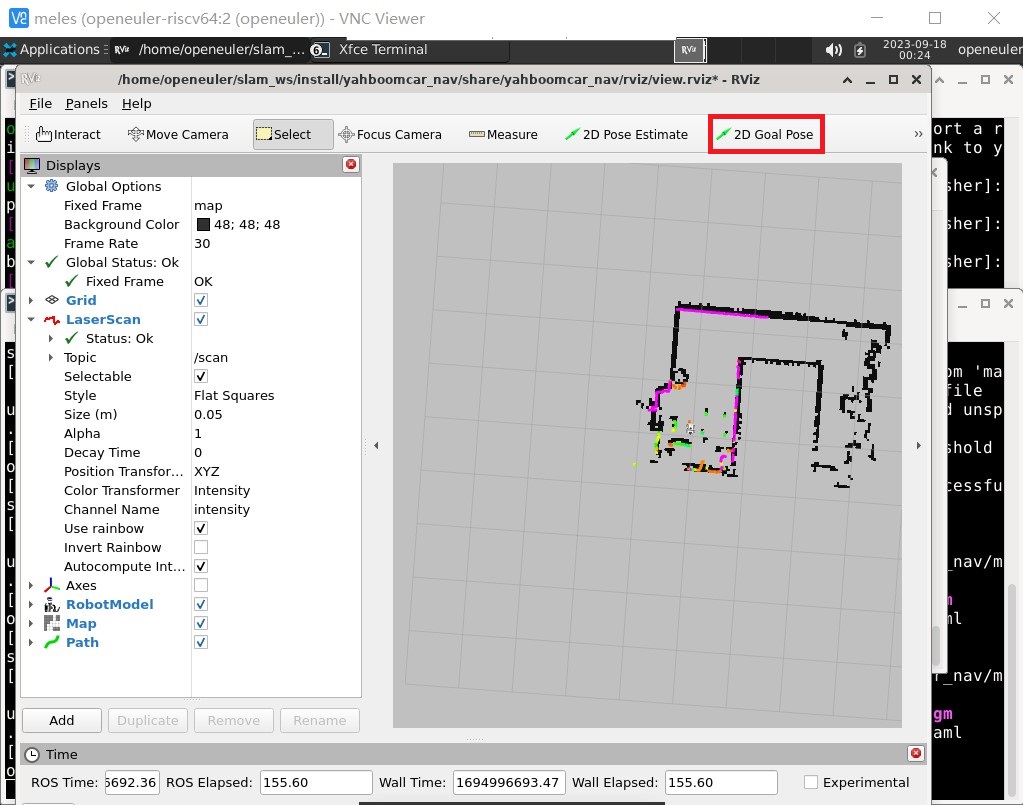Expand LaserScan Topic node

coord(51,357)
